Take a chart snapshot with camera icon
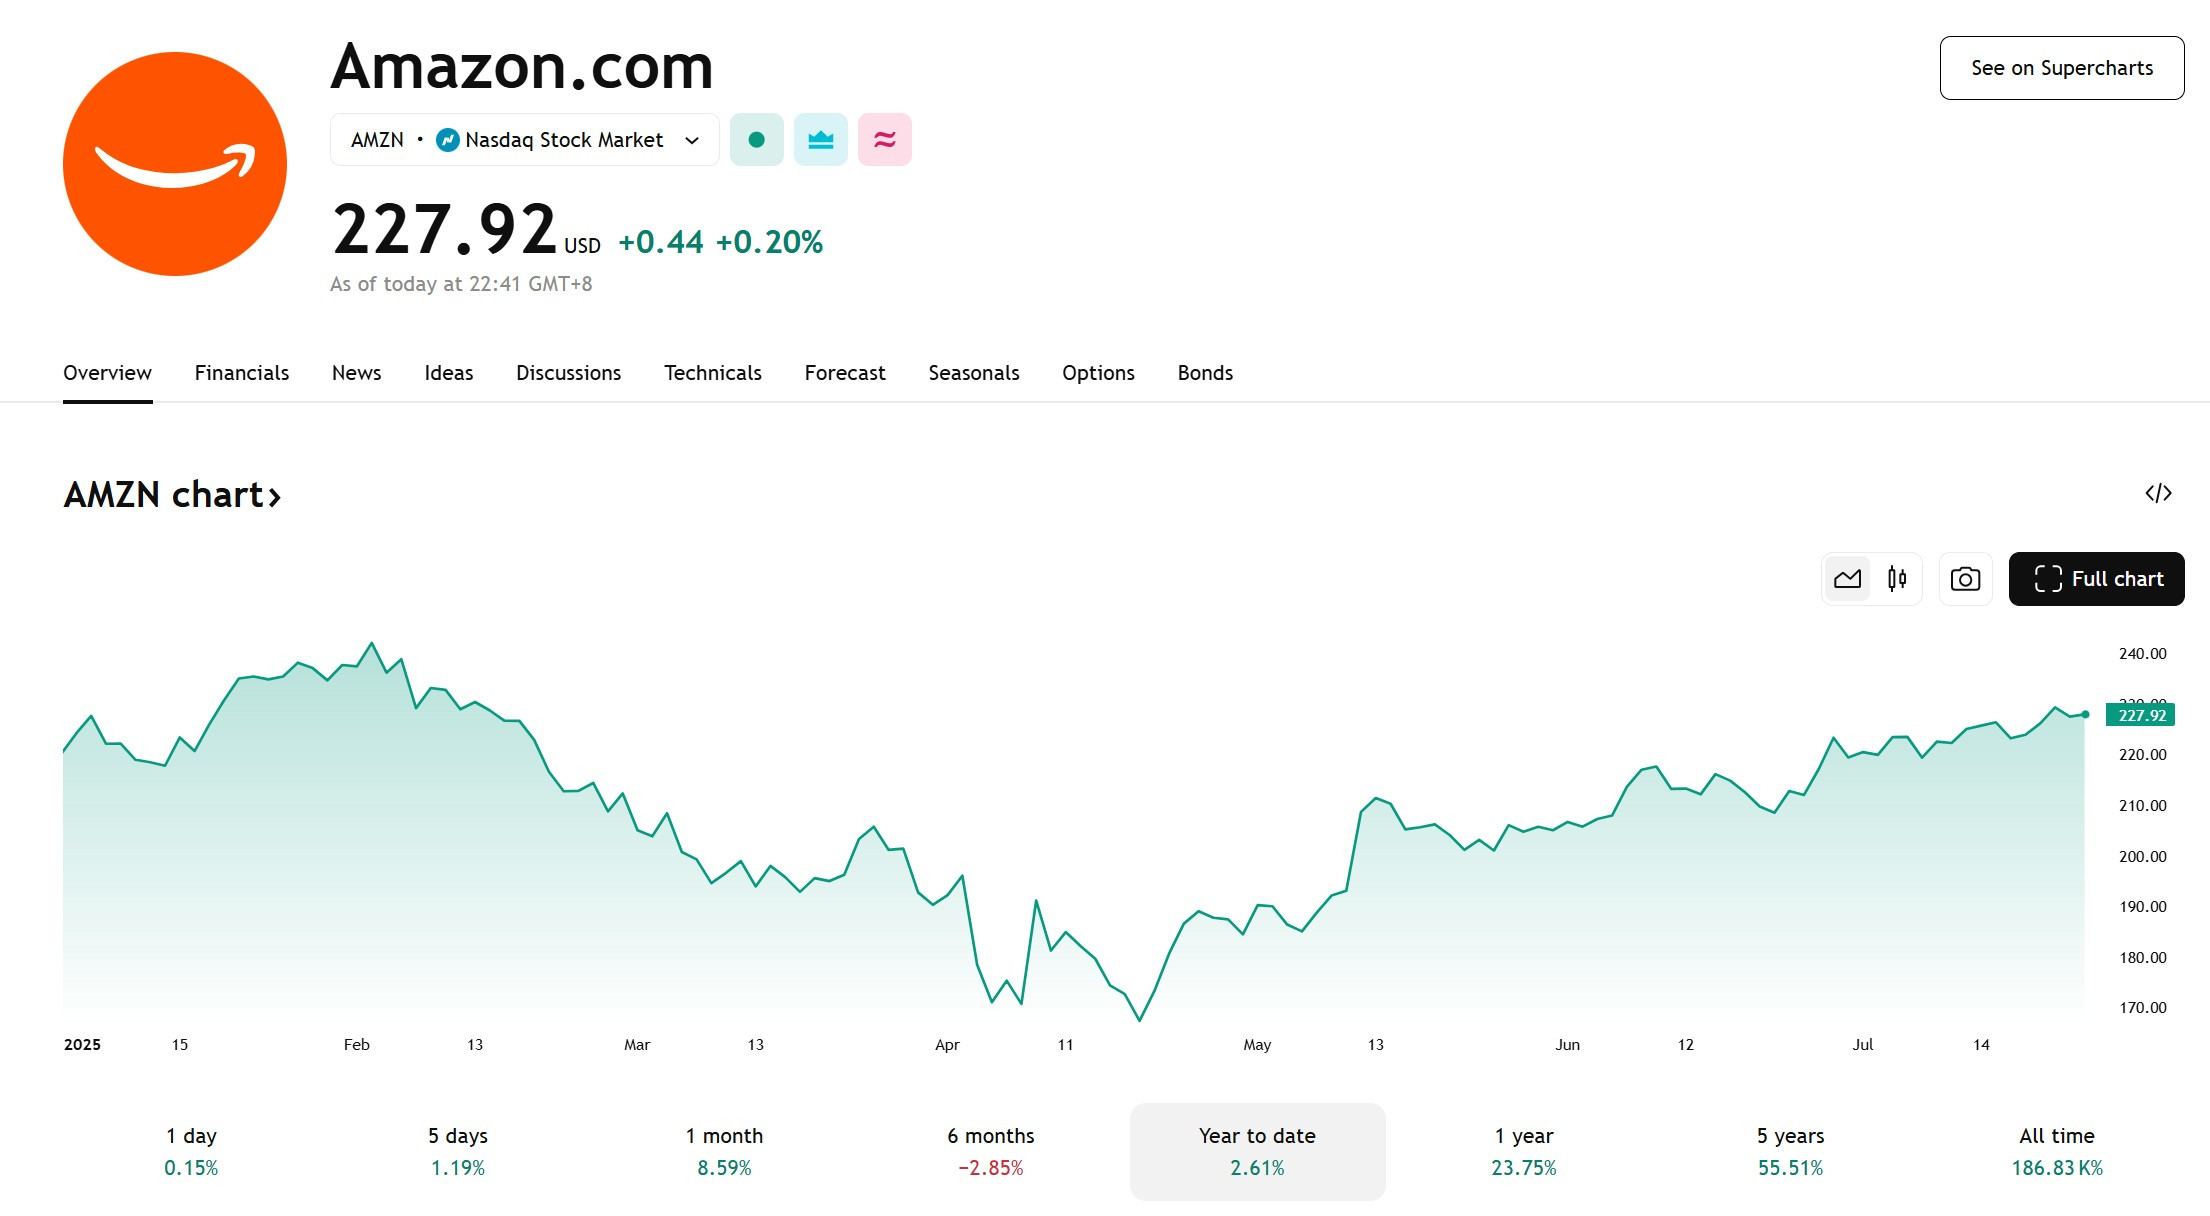 click(x=1965, y=579)
